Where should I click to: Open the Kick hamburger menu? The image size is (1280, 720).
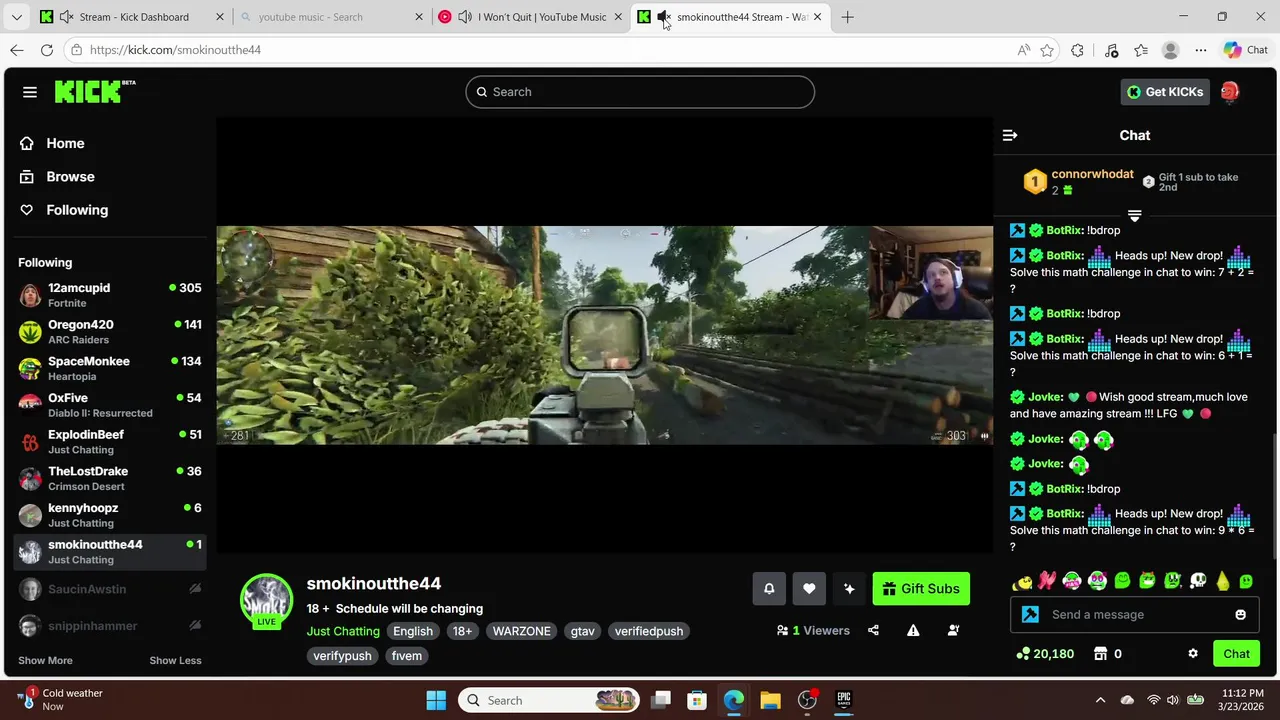pyautogui.click(x=30, y=92)
